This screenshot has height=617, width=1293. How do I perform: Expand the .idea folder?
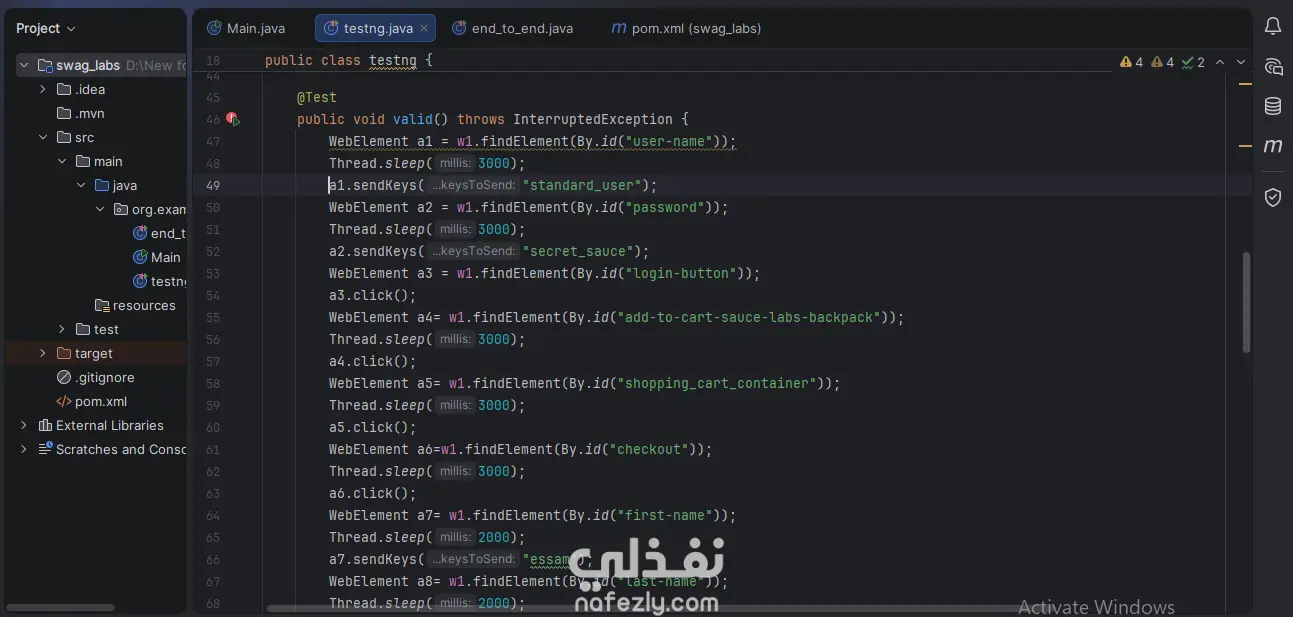coord(42,89)
